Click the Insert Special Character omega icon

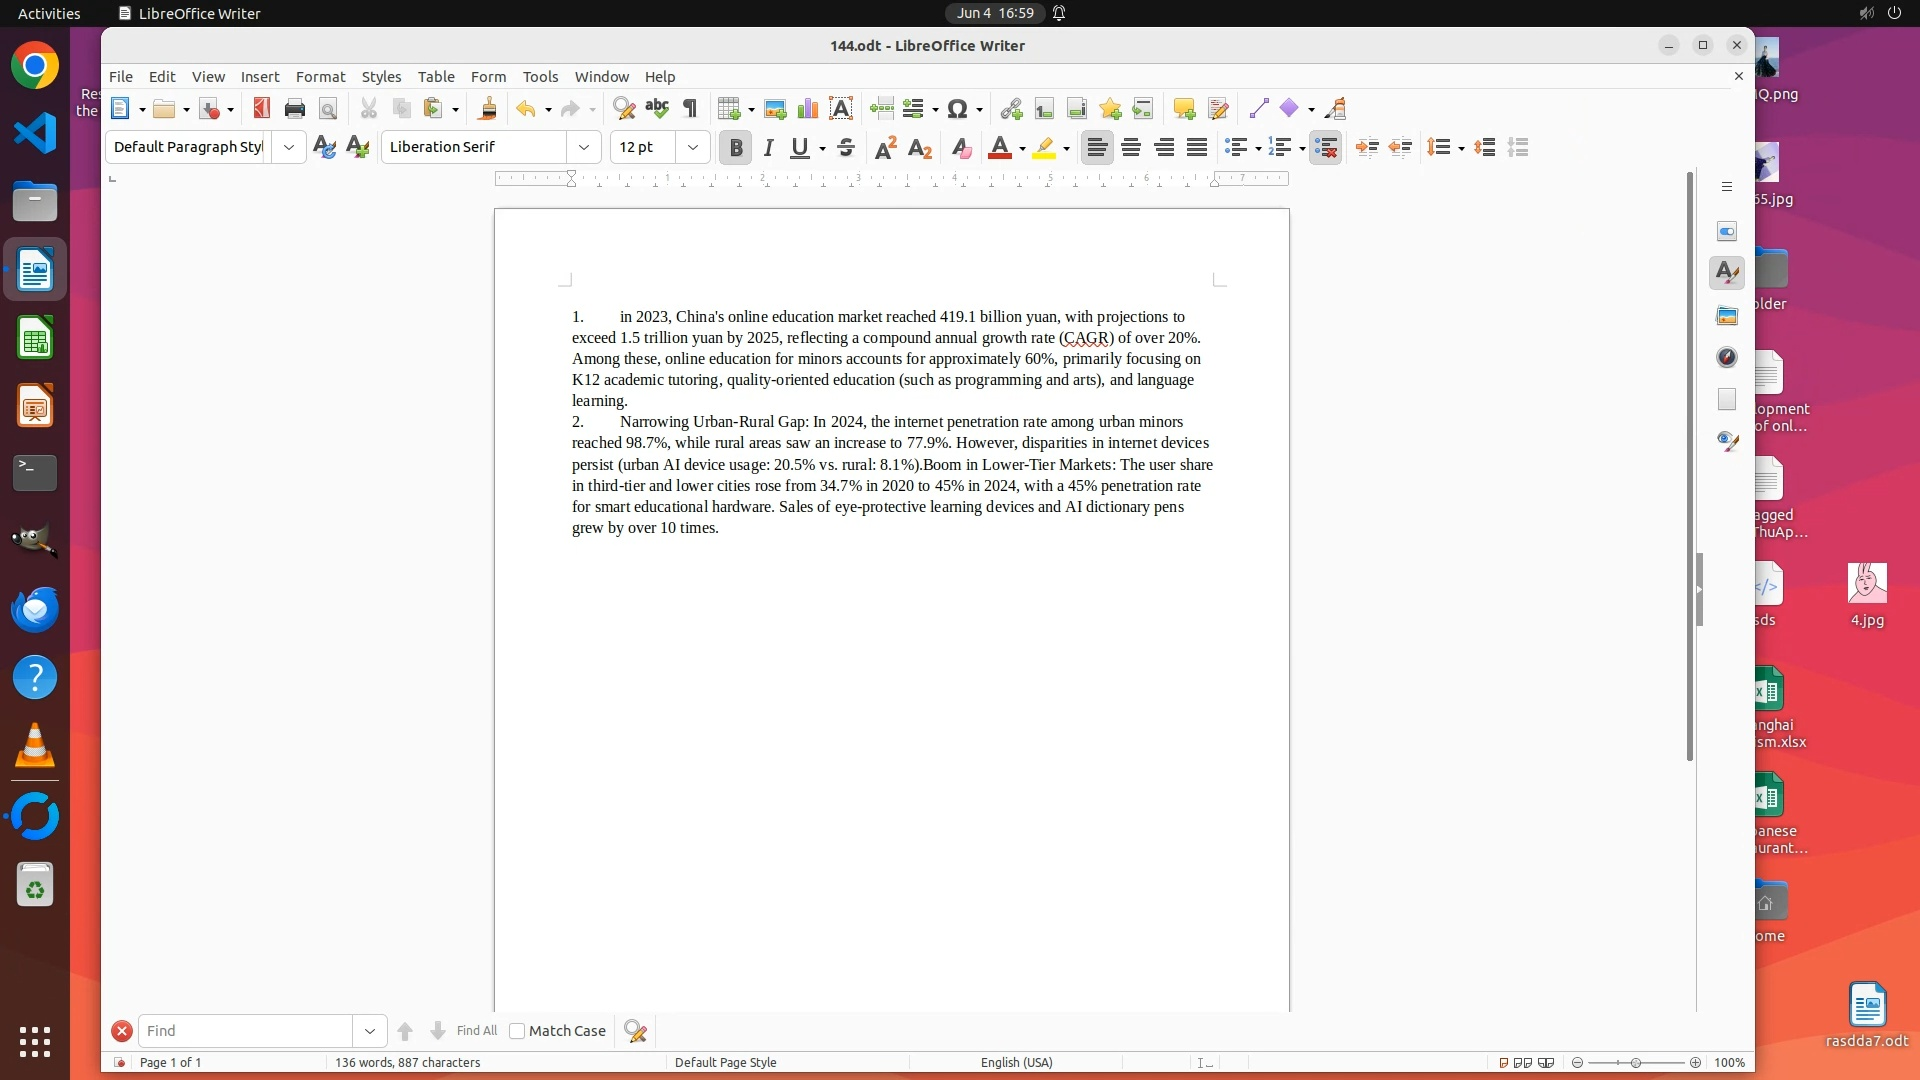pyautogui.click(x=957, y=108)
